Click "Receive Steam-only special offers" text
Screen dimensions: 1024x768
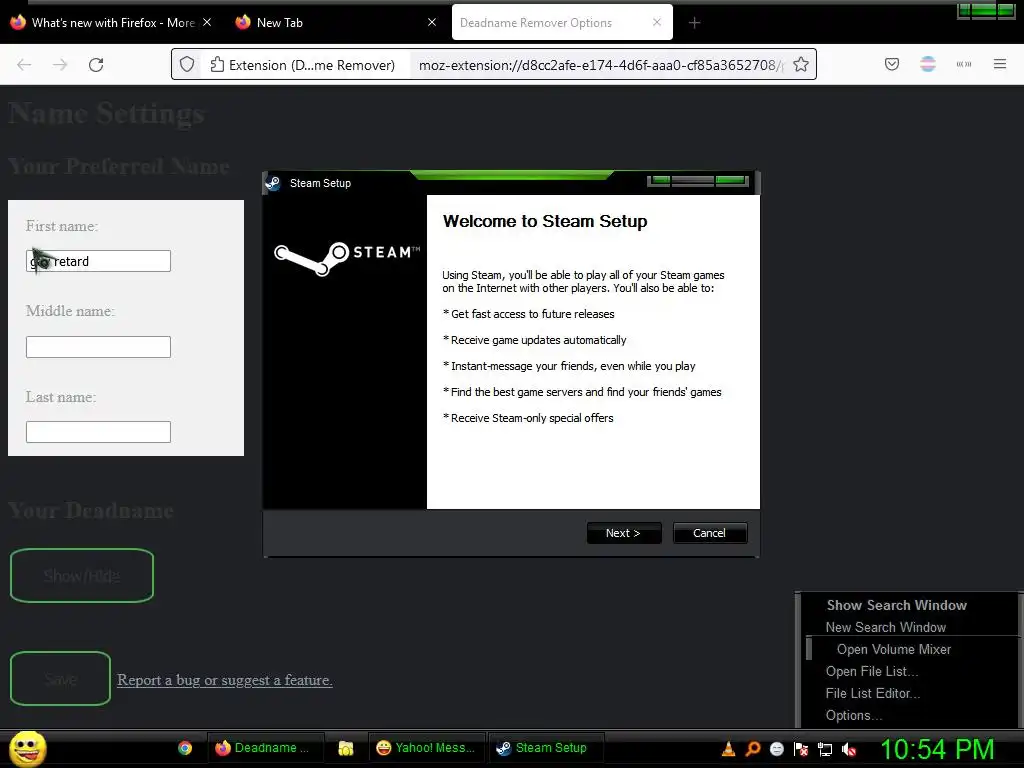coord(532,418)
